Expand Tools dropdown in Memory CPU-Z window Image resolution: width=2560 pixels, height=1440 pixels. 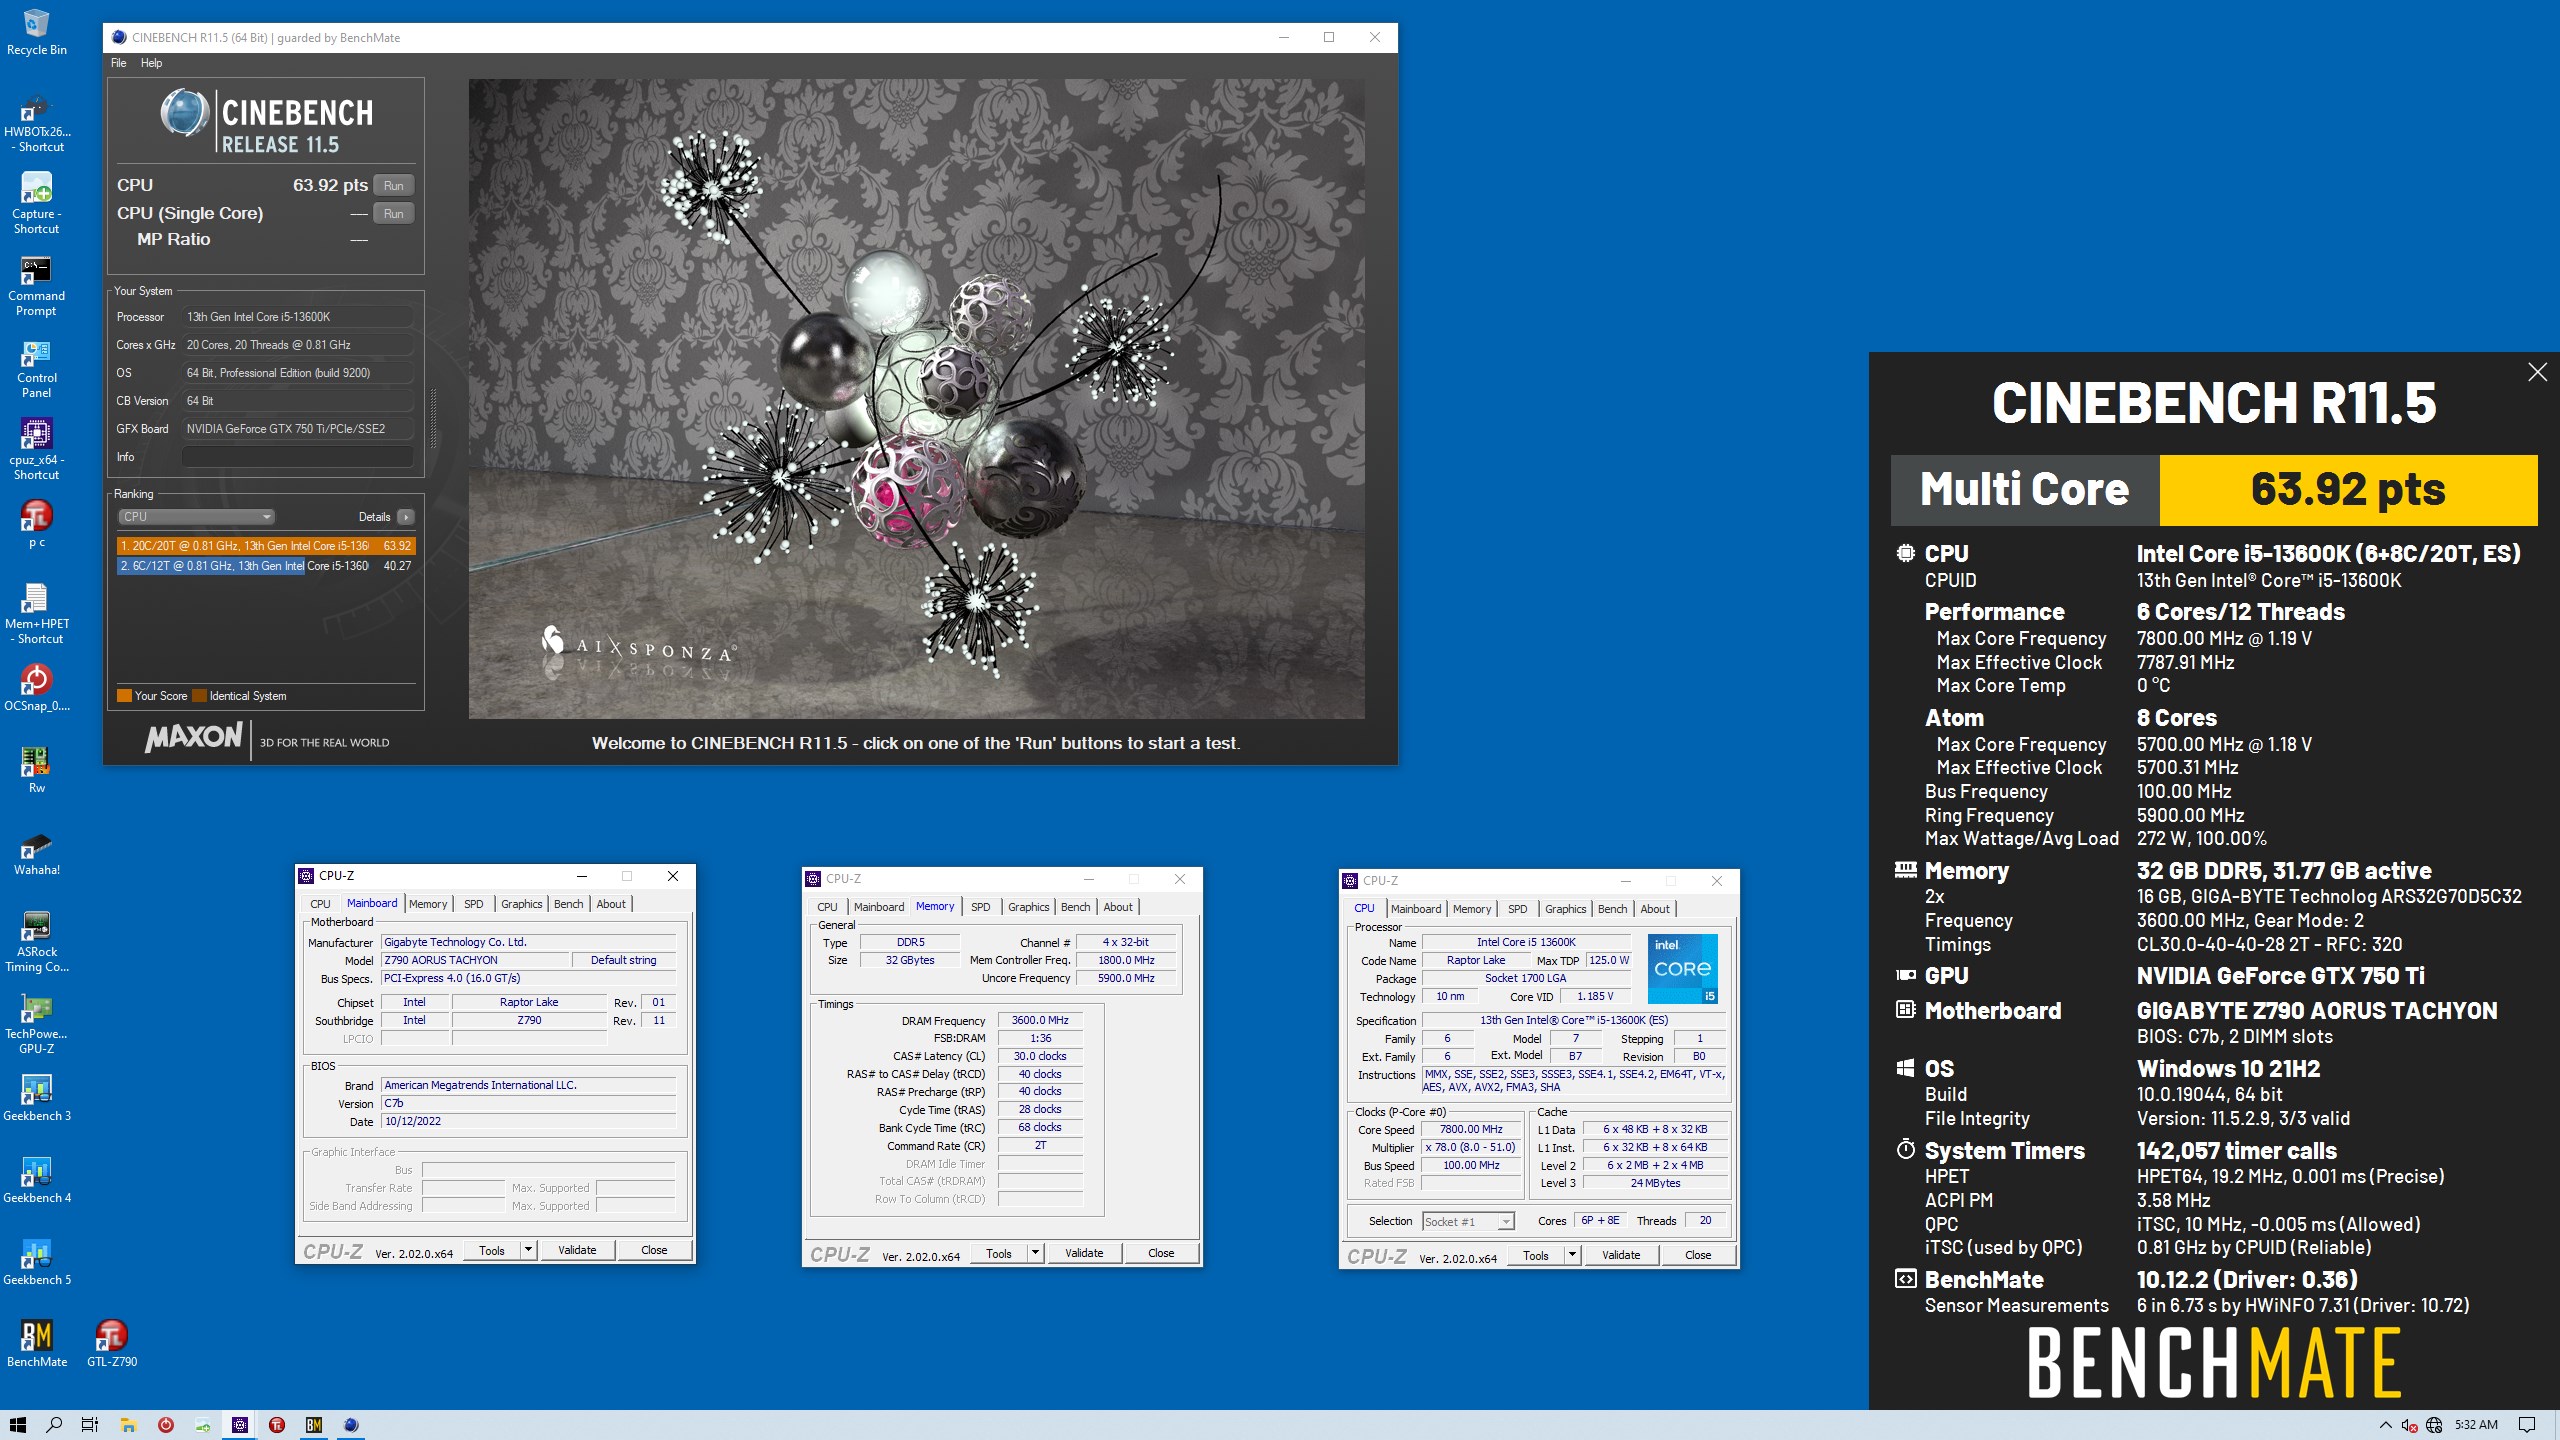1035,1253
